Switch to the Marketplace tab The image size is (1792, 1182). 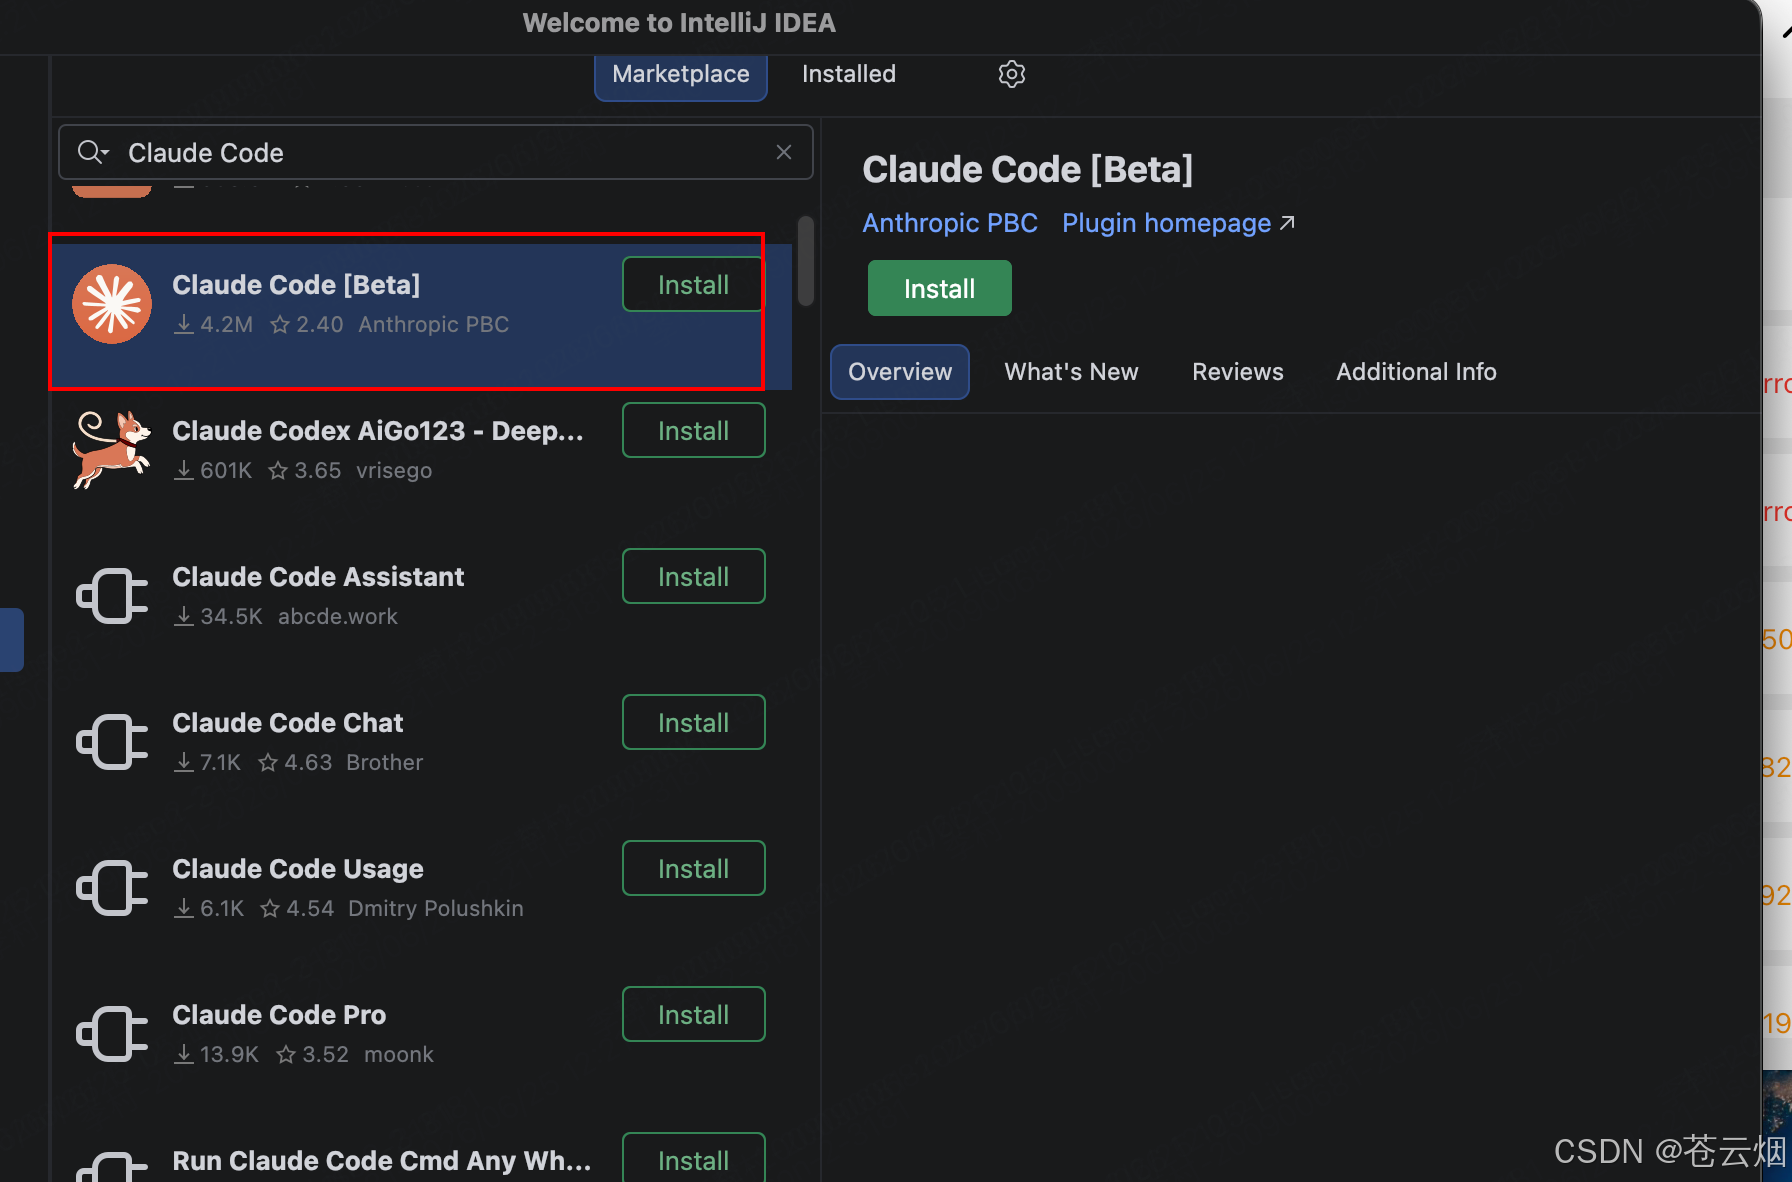[681, 75]
